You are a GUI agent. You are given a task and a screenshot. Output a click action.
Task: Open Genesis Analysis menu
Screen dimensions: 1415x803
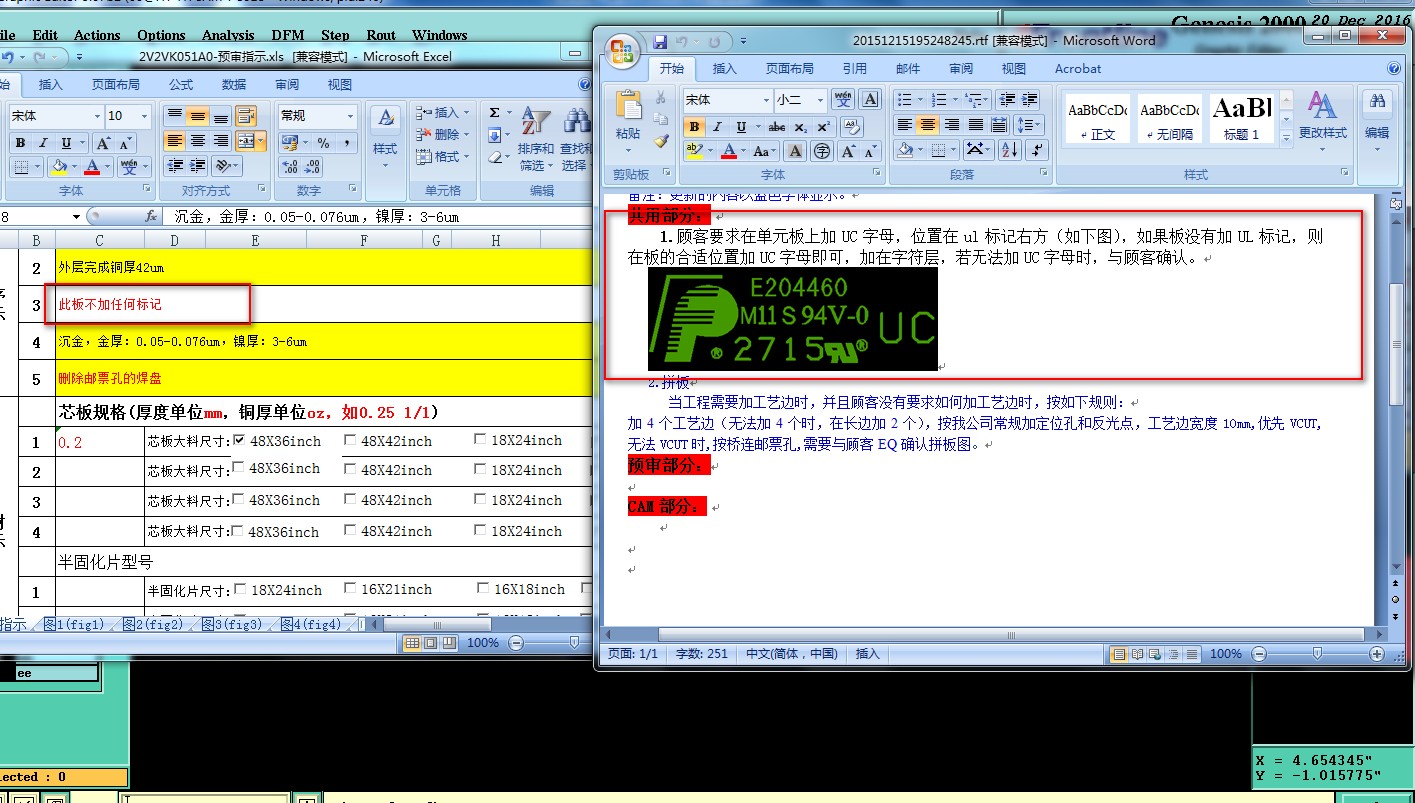point(228,35)
